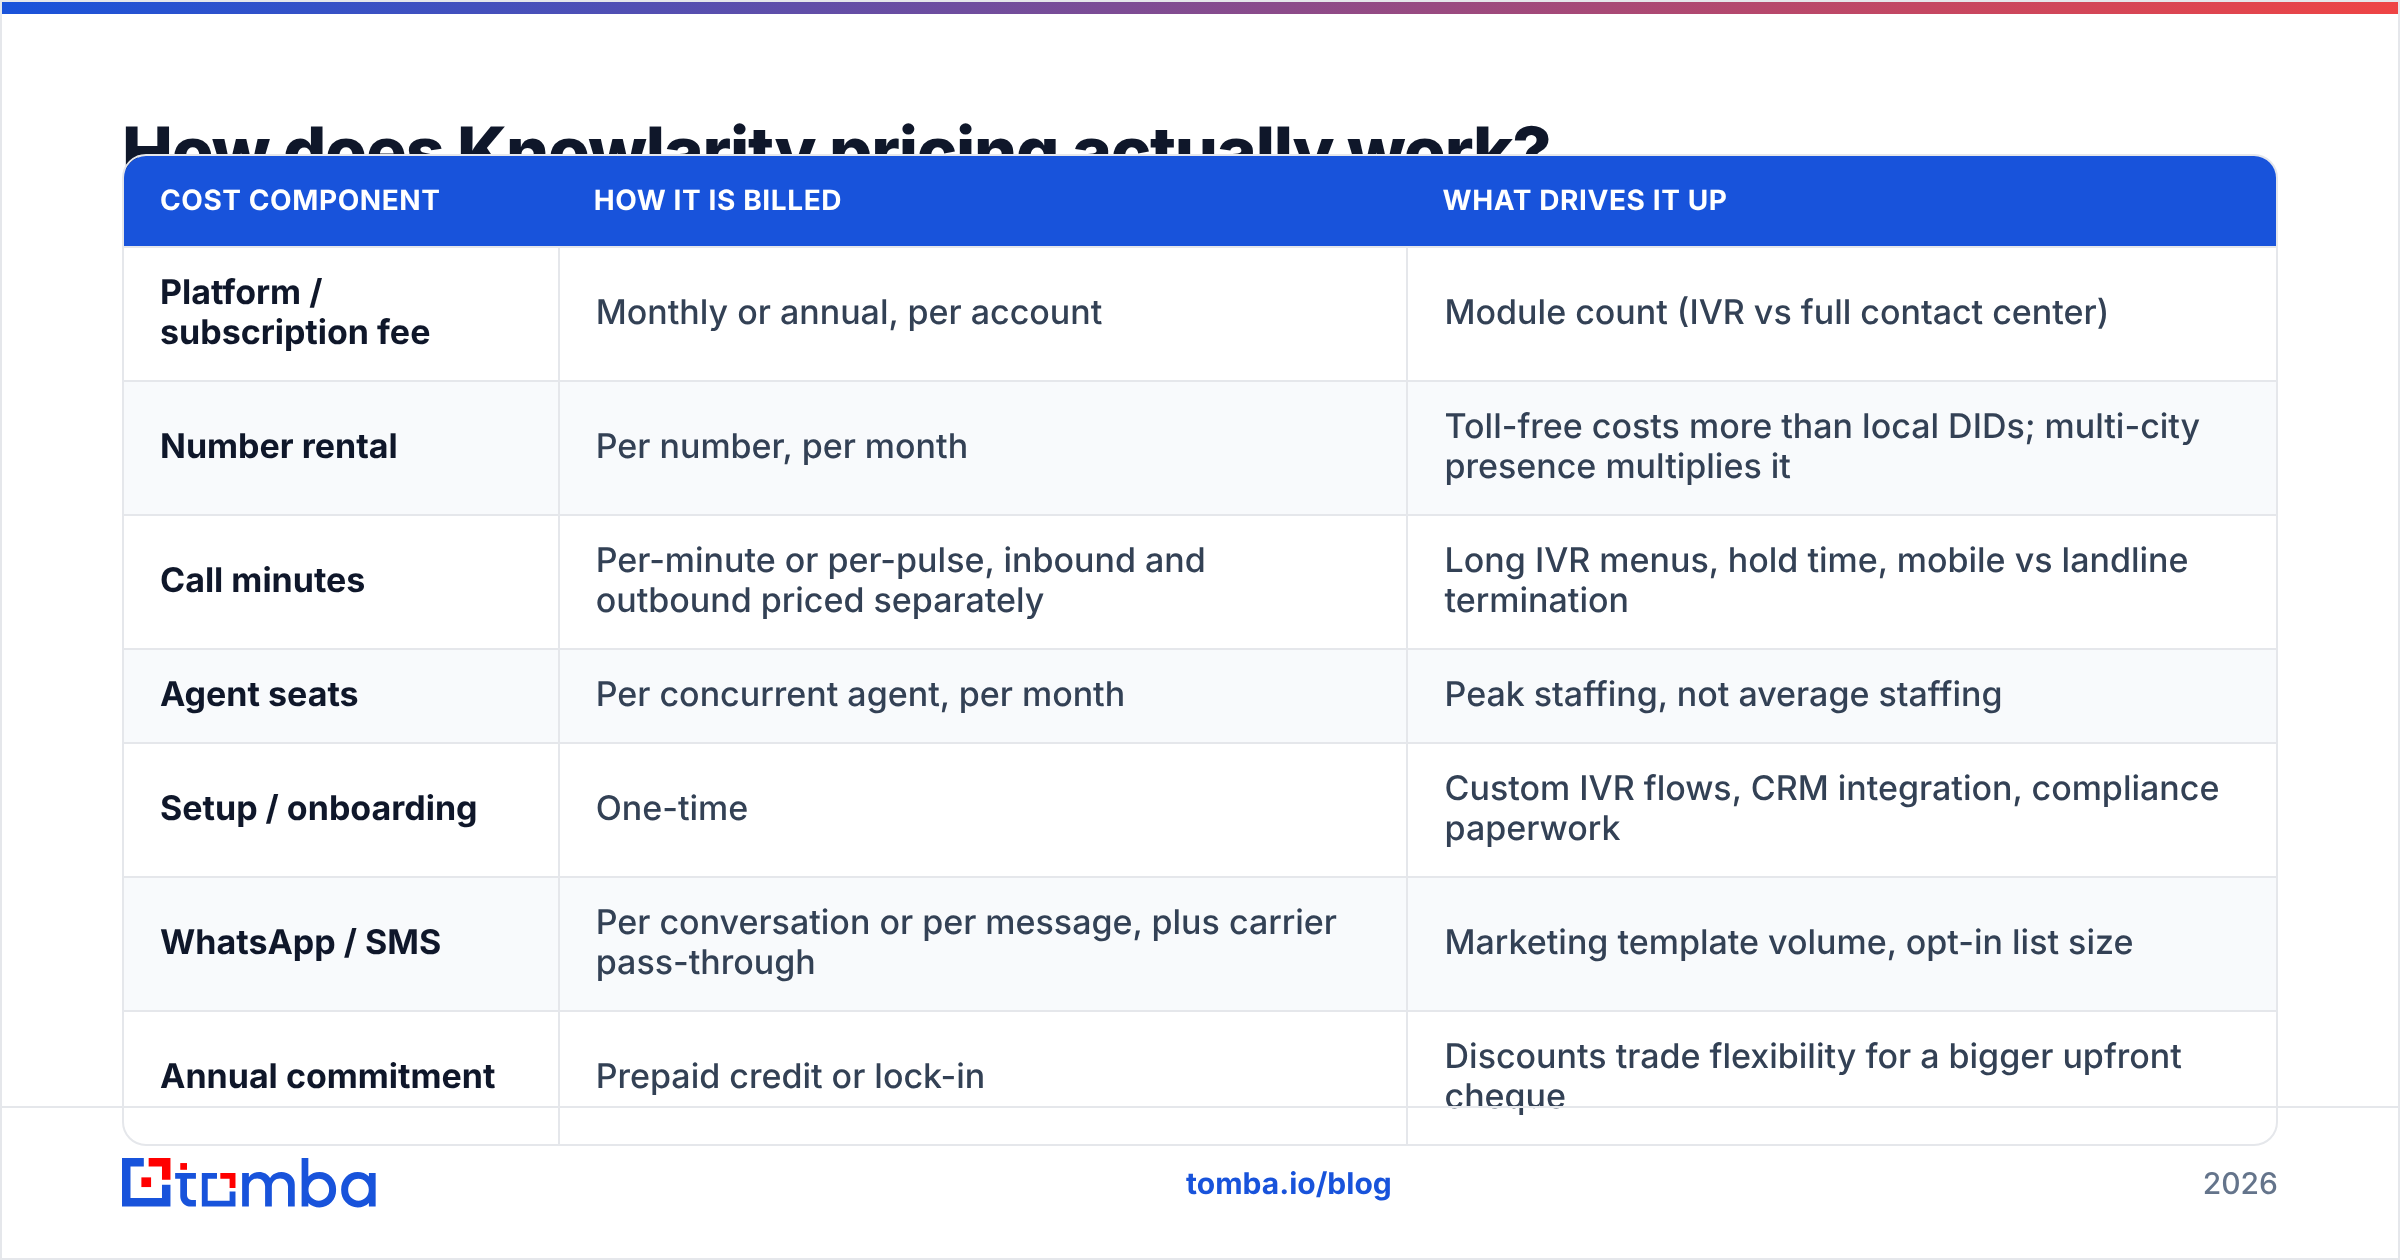
Task: Click the Number rental row label
Action: point(279,446)
